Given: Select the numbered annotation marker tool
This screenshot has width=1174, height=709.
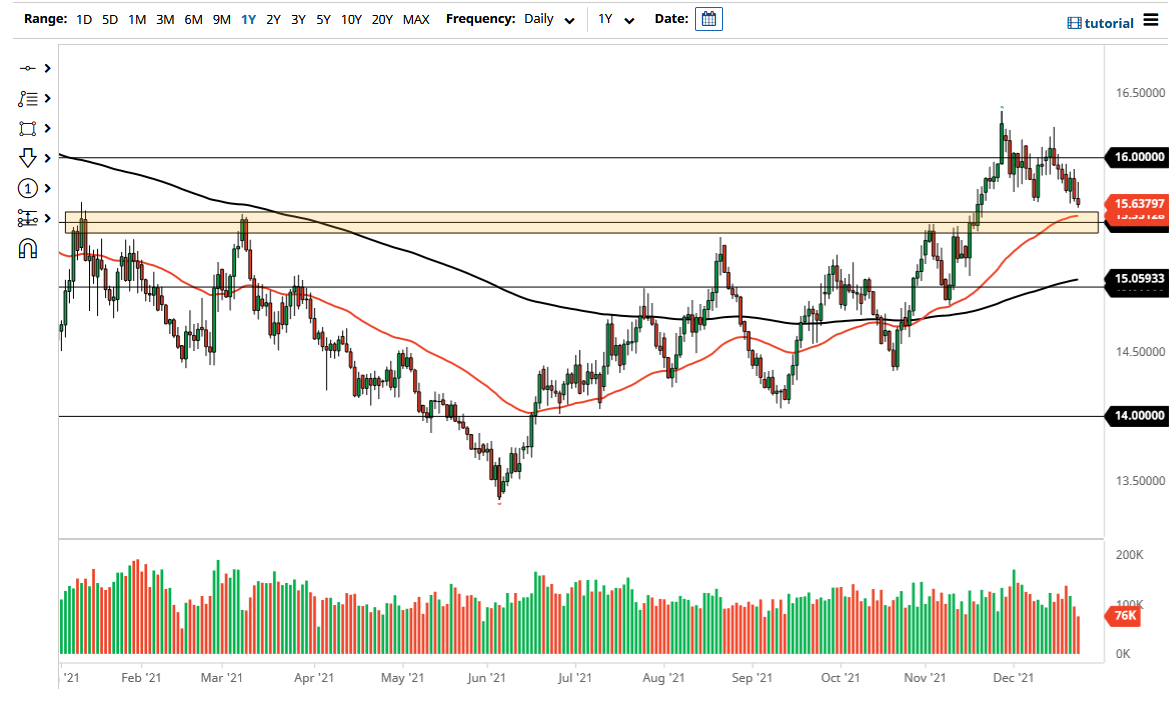Looking at the screenshot, I should pyautogui.click(x=30, y=188).
